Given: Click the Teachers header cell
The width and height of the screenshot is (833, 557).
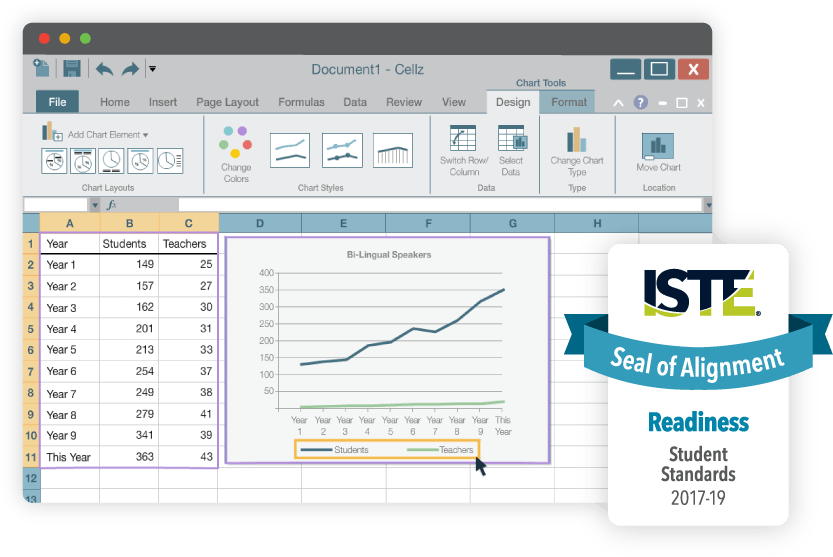Looking at the screenshot, I should (188, 244).
